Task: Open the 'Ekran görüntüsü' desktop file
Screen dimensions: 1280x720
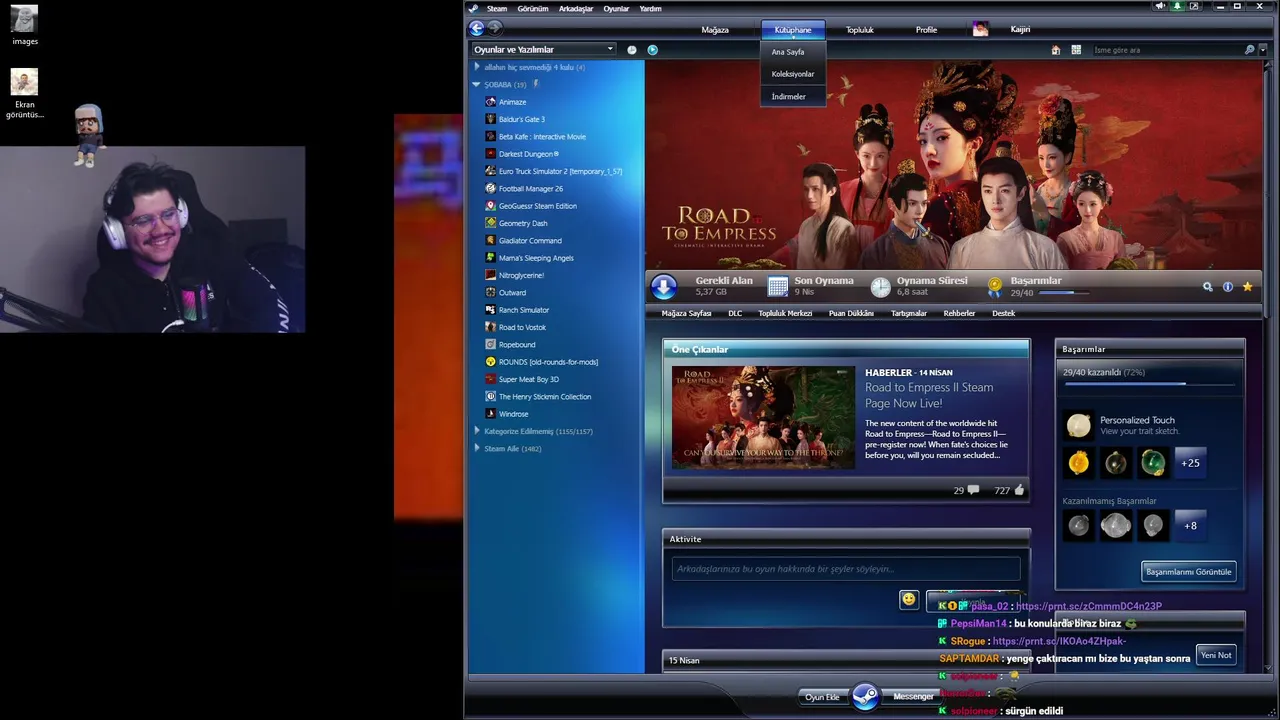Action: point(24,94)
